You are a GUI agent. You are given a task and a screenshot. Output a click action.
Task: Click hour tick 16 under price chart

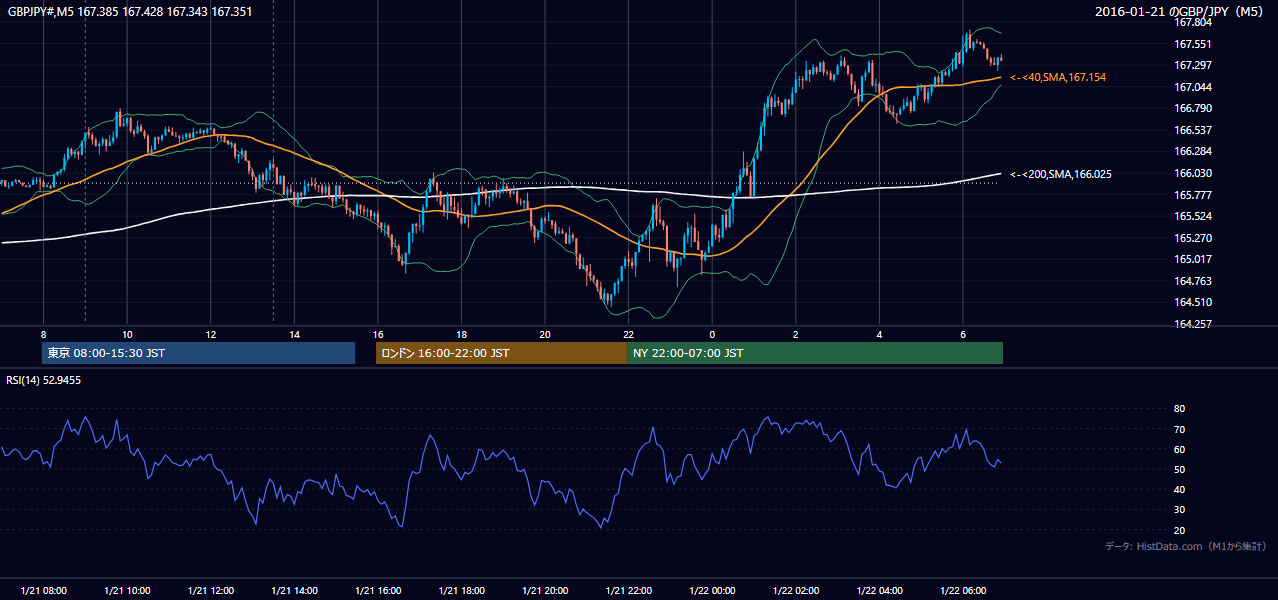pyautogui.click(x=378, y=334)
